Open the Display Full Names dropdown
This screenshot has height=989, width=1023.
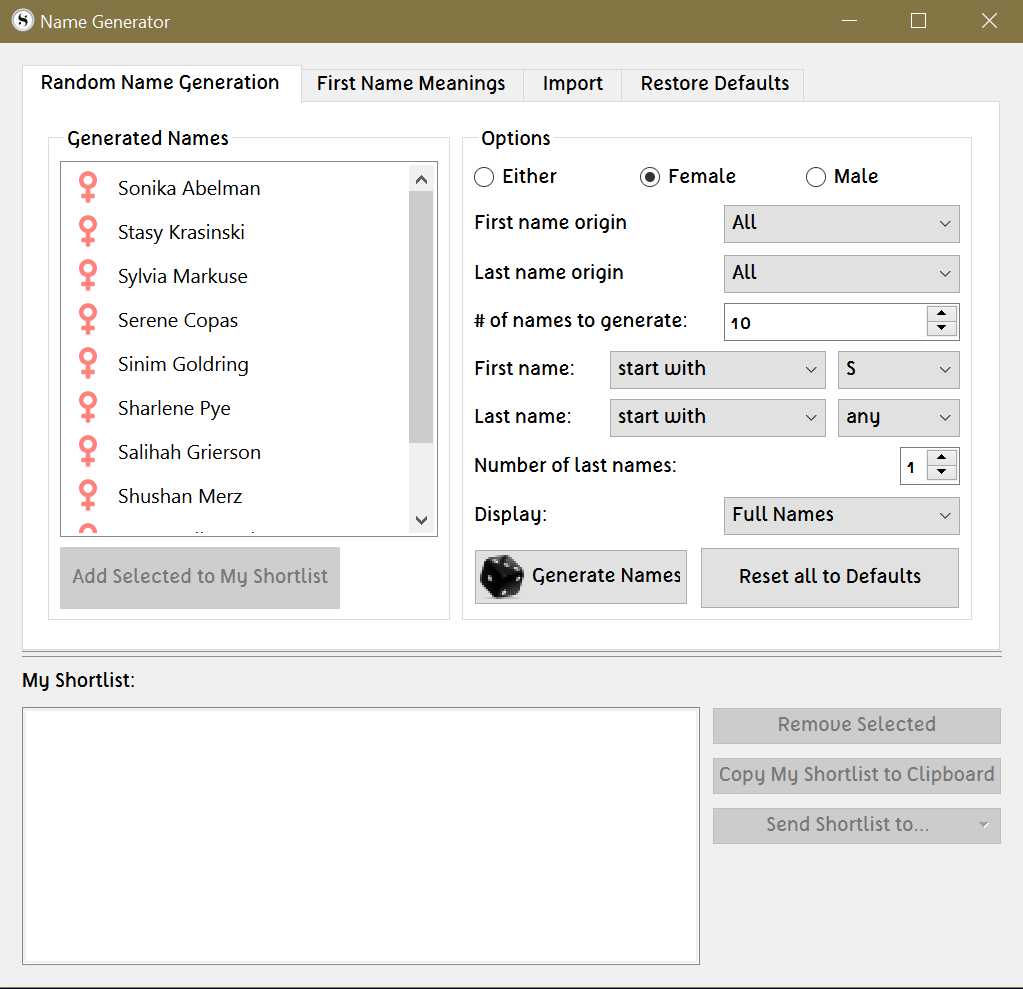coord(842,515)
